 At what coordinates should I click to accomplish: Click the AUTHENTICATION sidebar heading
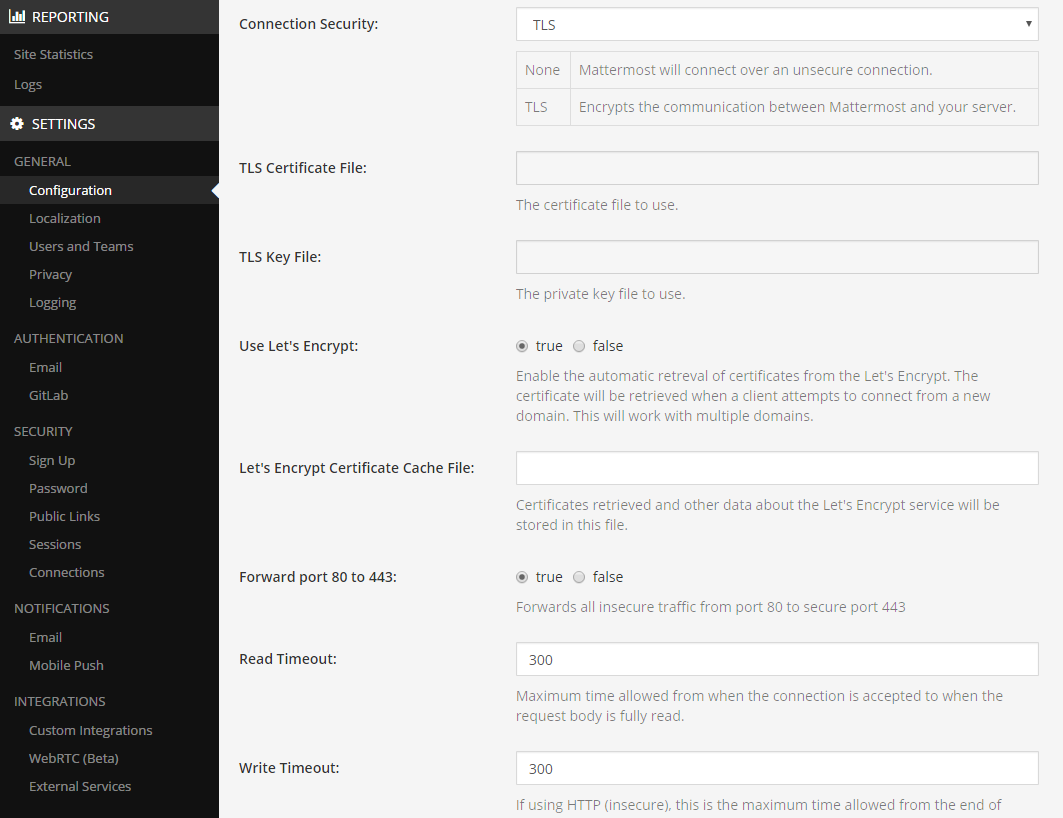click(x=68, y=338)
